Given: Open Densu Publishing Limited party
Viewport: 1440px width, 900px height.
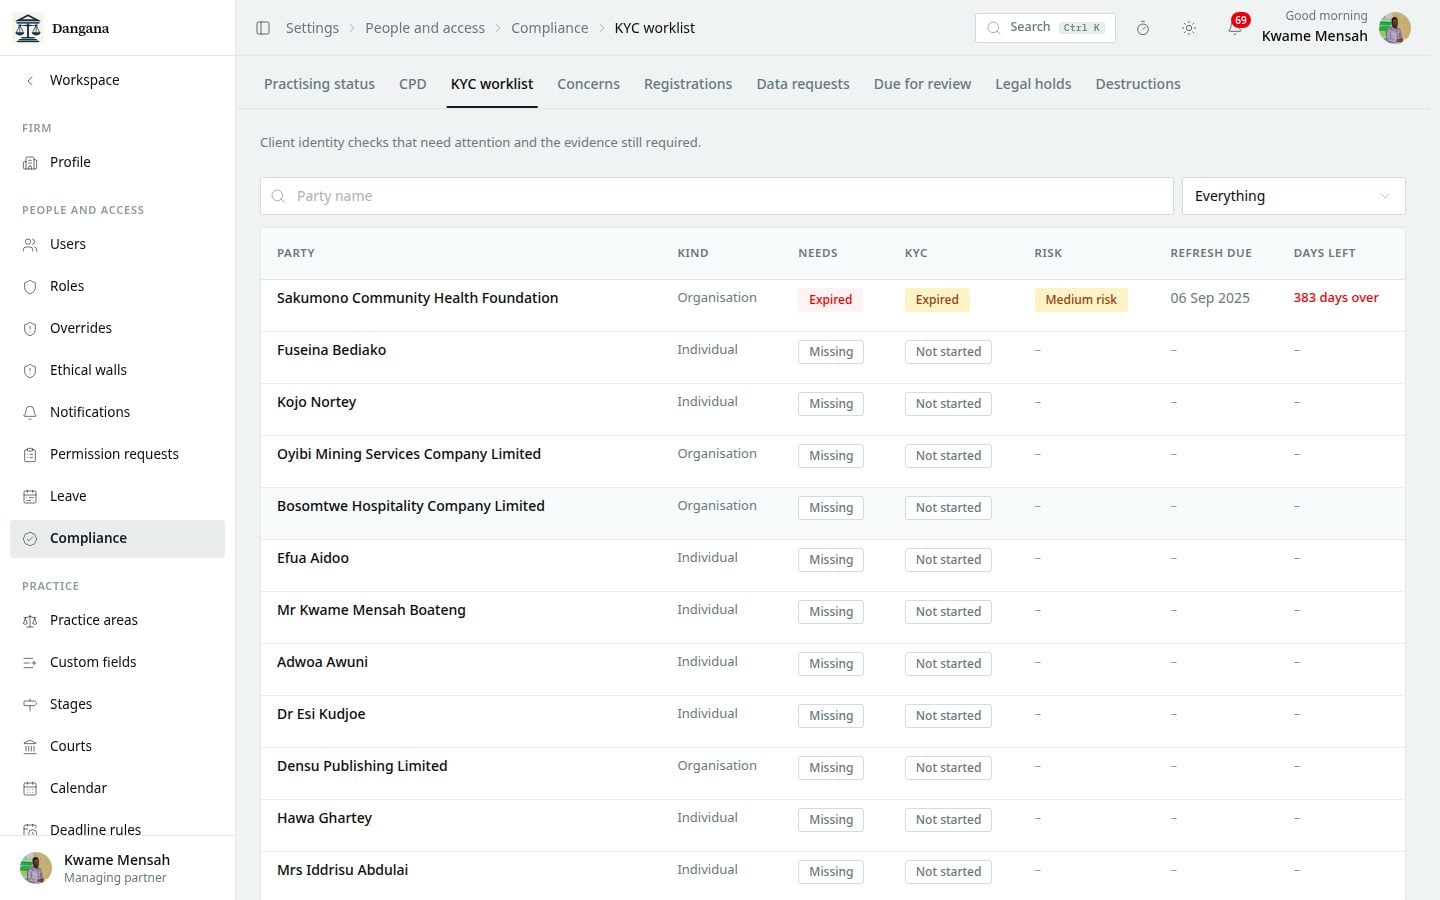Looking at the screenshot, I should point(362,766).
